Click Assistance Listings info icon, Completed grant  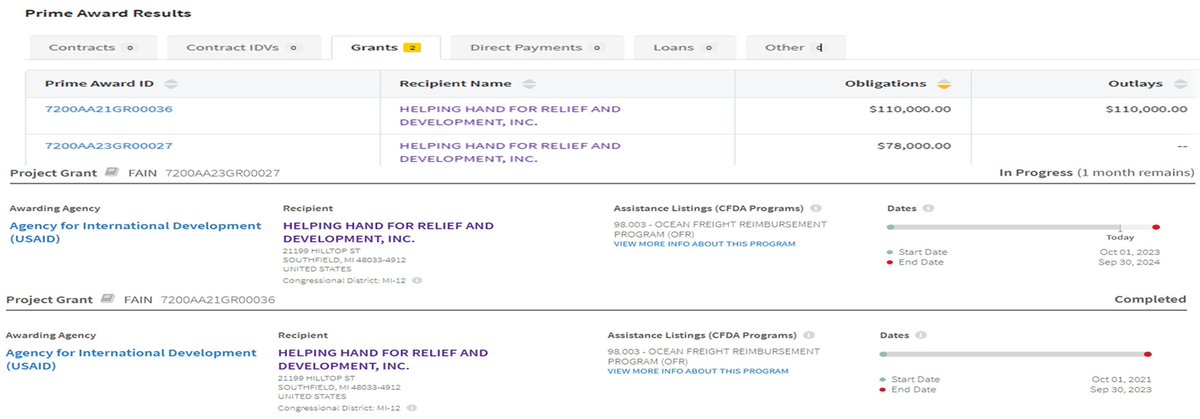810,335
